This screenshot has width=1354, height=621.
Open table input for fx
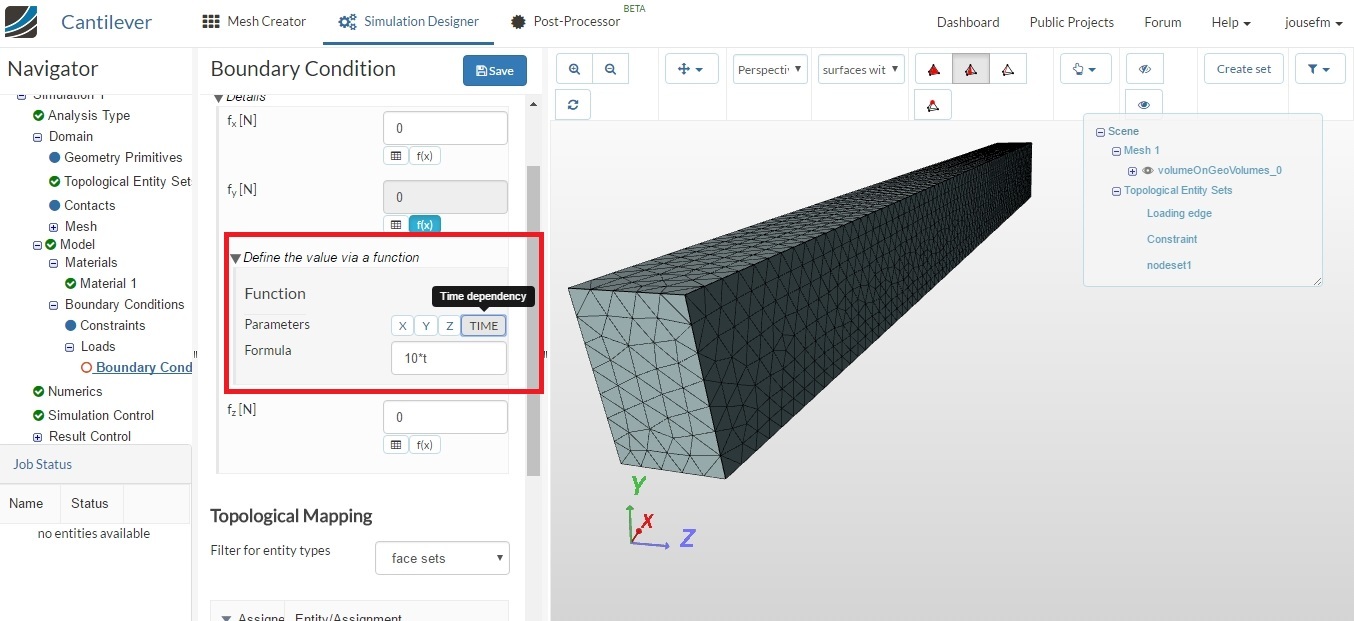pyautogui.click(x=396, y=156)
